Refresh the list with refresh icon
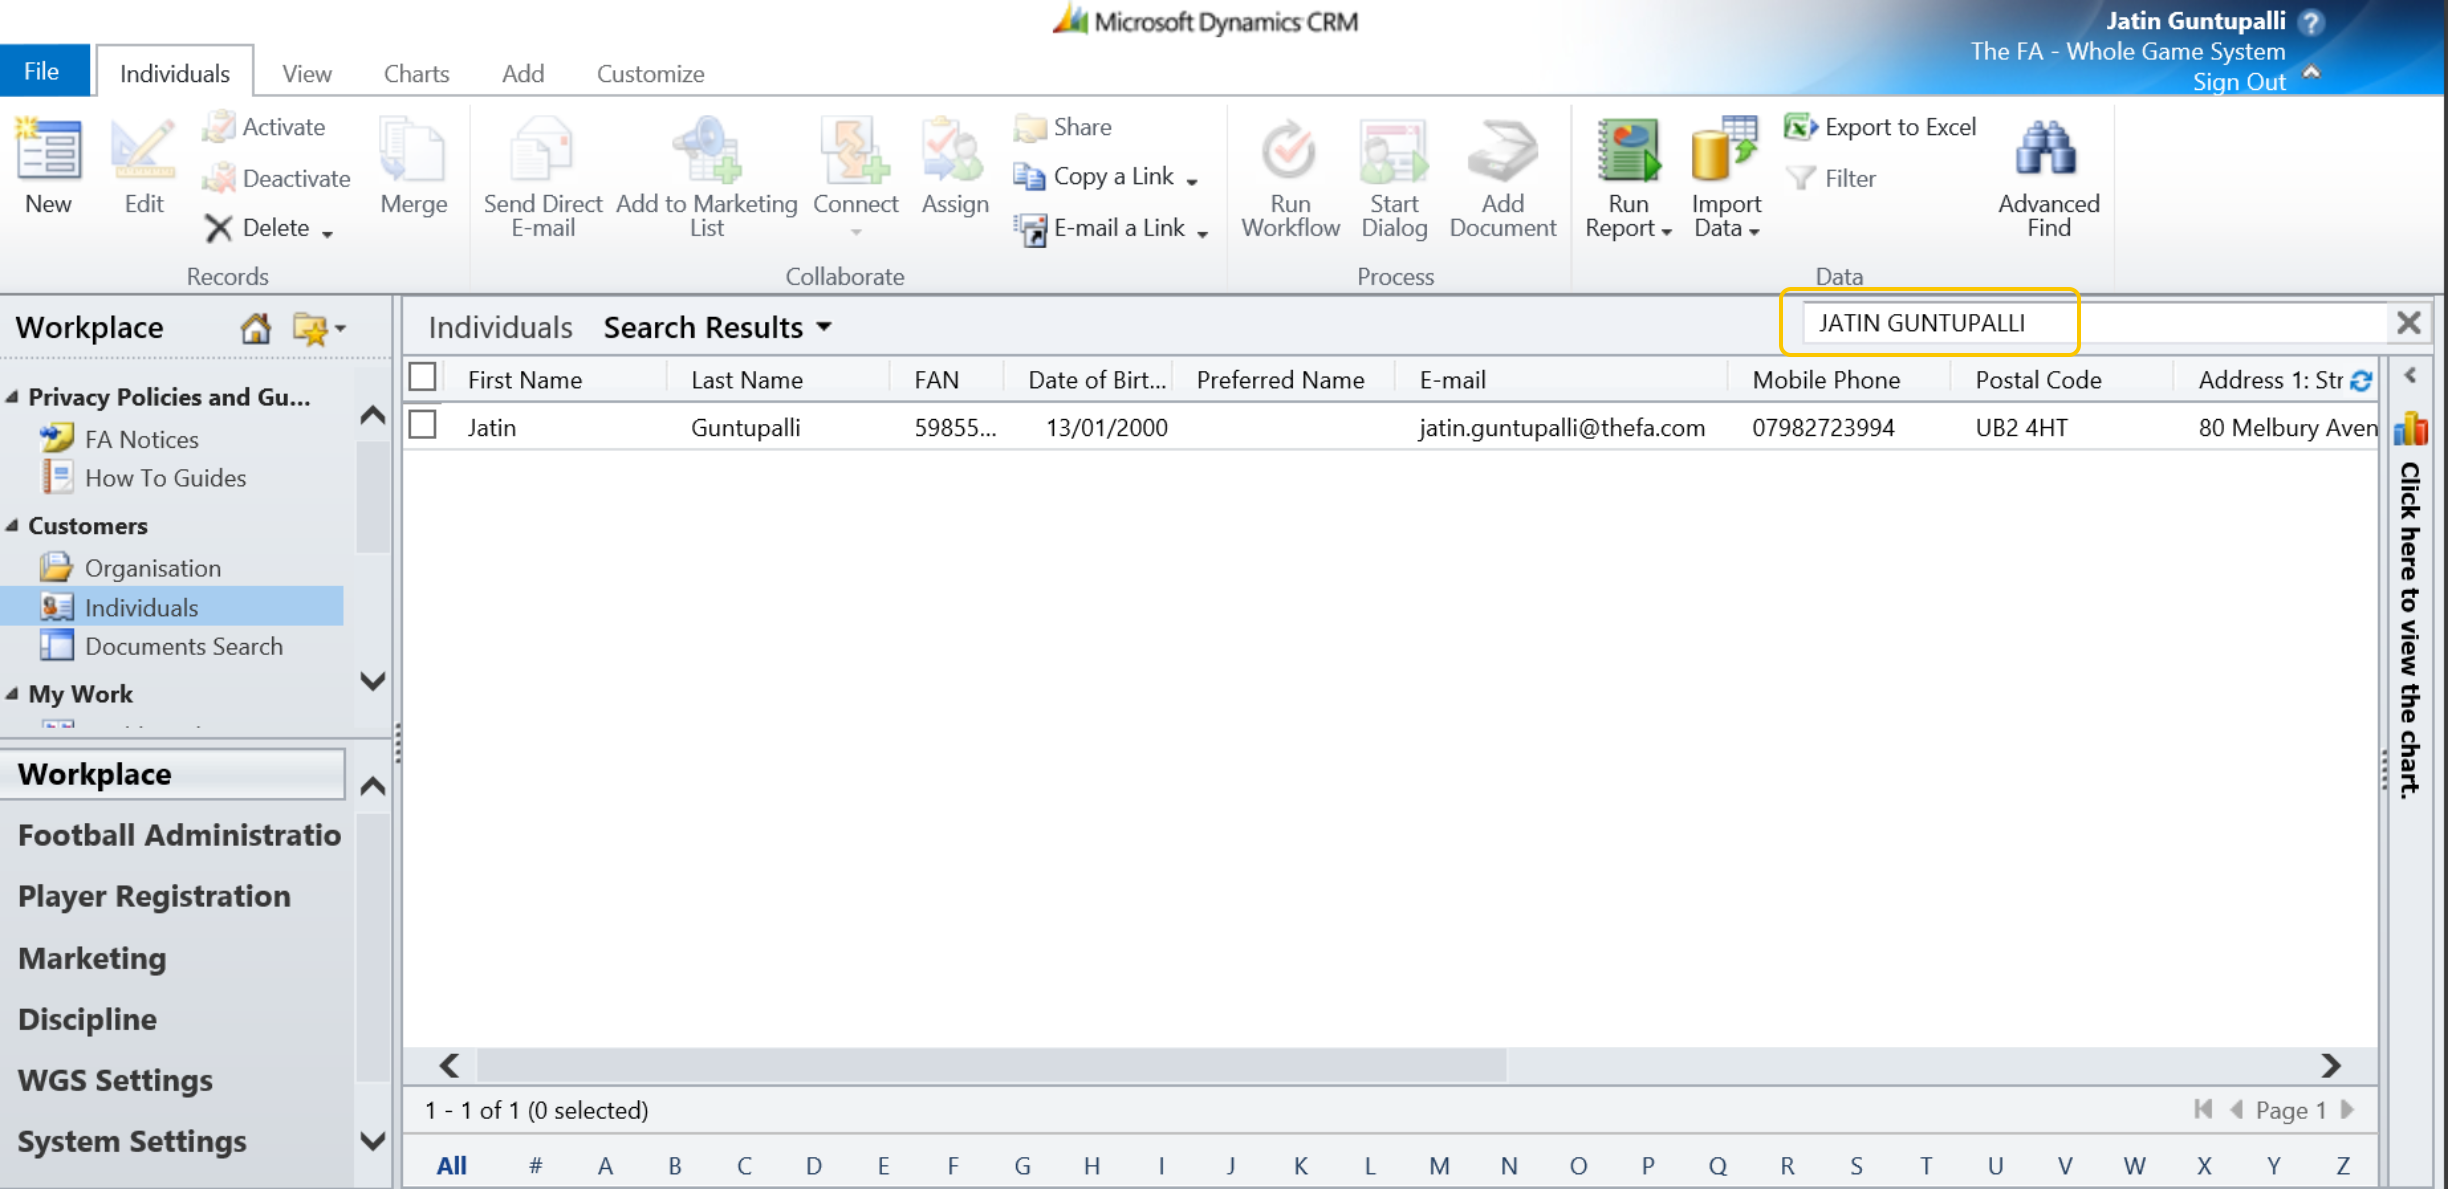Screen dimensions: 2448x1189 [x=2362, y=380]
